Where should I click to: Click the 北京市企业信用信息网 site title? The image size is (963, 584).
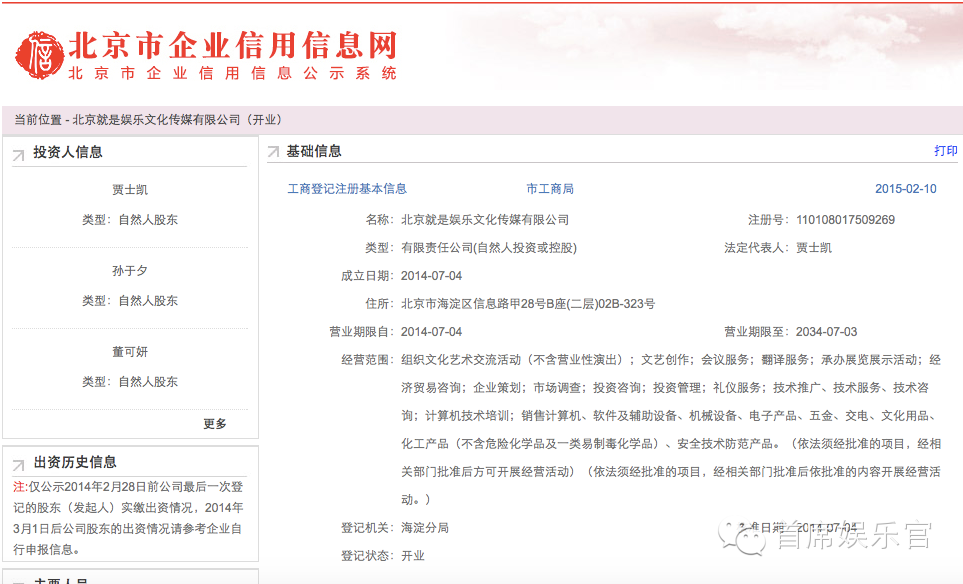[x=233, y=45]
